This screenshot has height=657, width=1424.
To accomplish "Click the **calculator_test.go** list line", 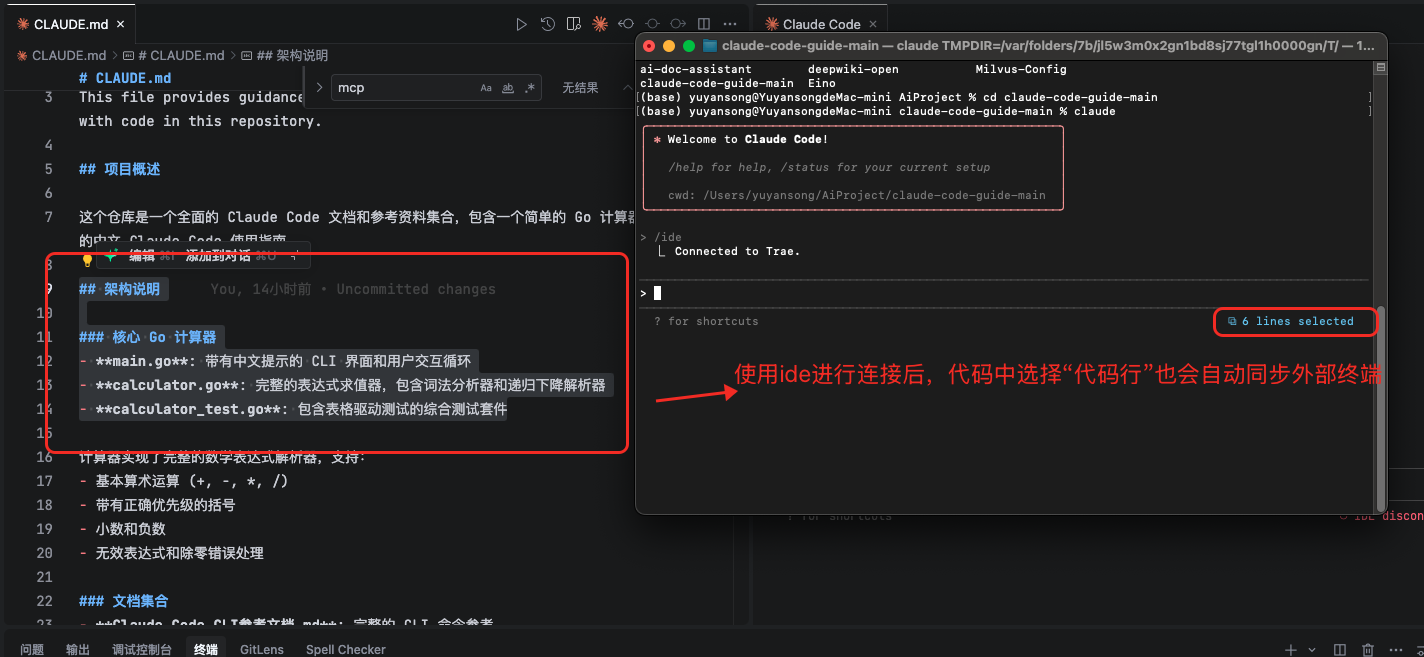I will (x=293, y=409).
